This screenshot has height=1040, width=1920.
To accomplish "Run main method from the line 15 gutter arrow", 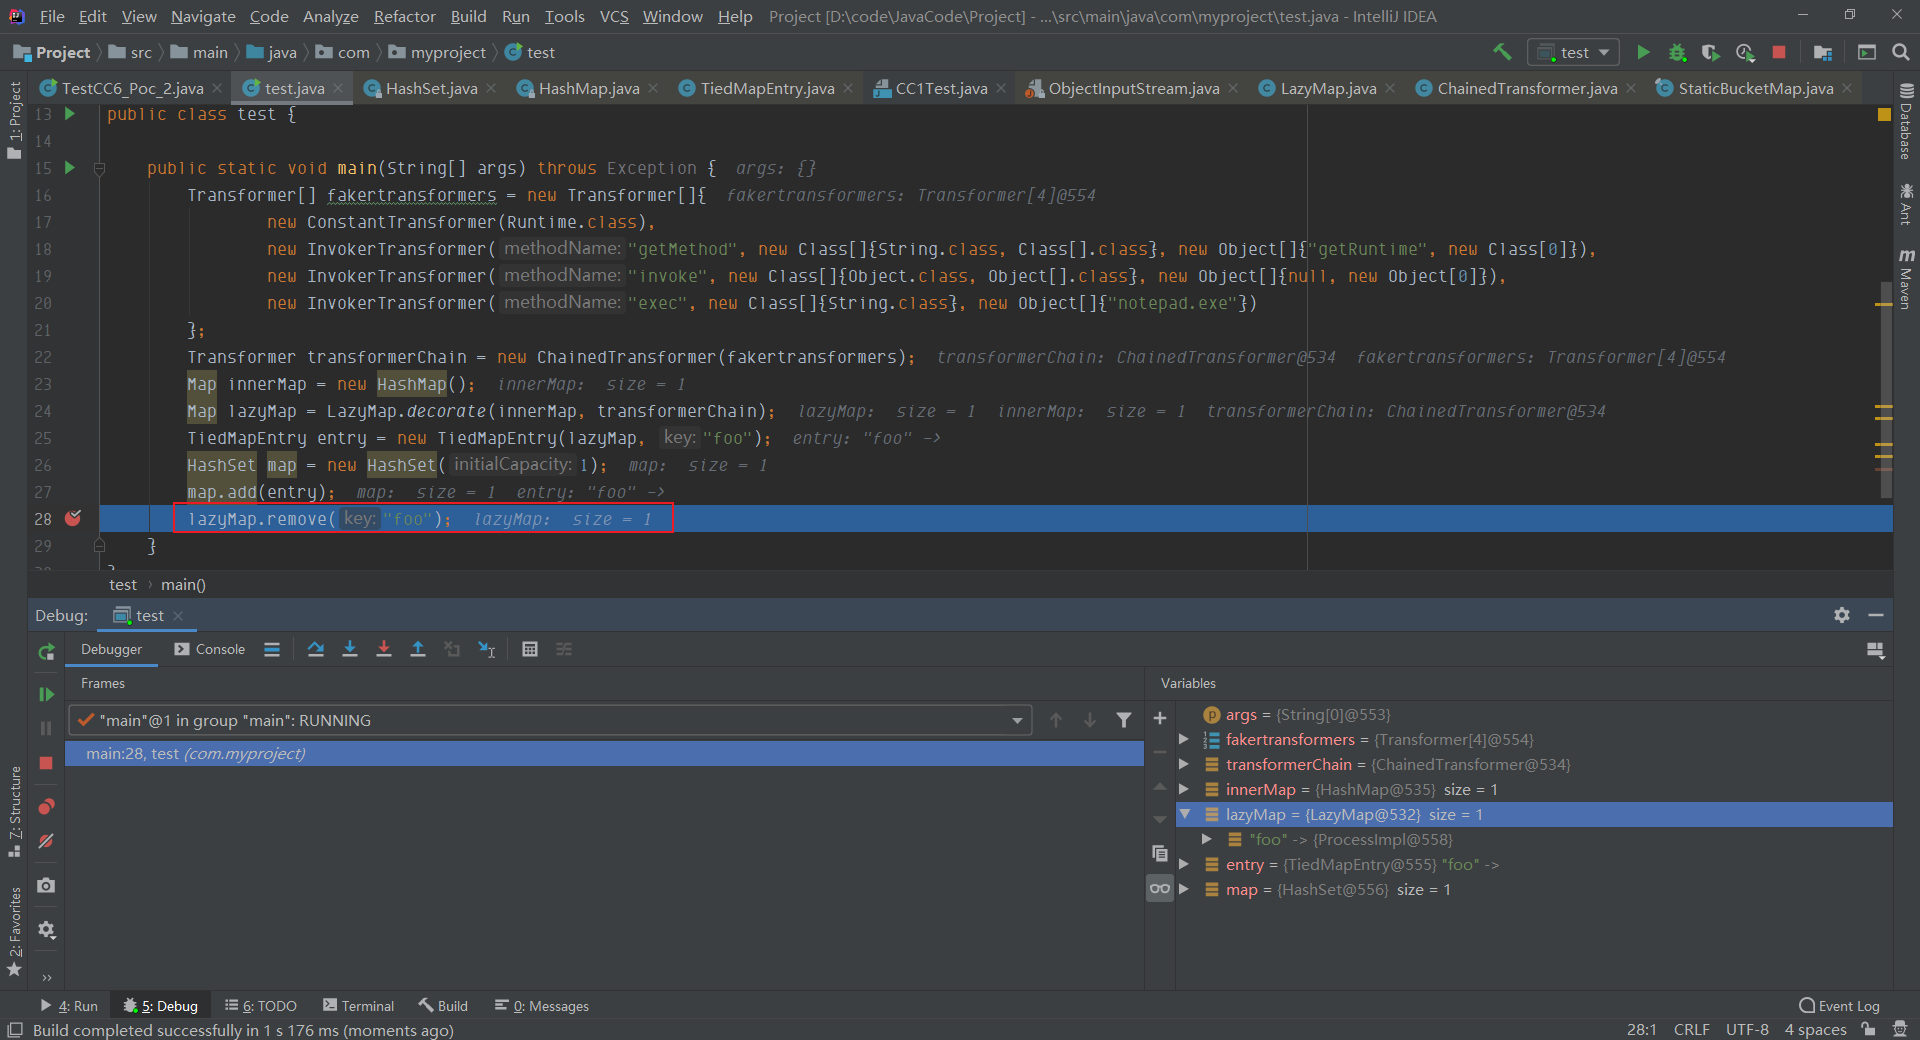I will [x=70, y=168].
